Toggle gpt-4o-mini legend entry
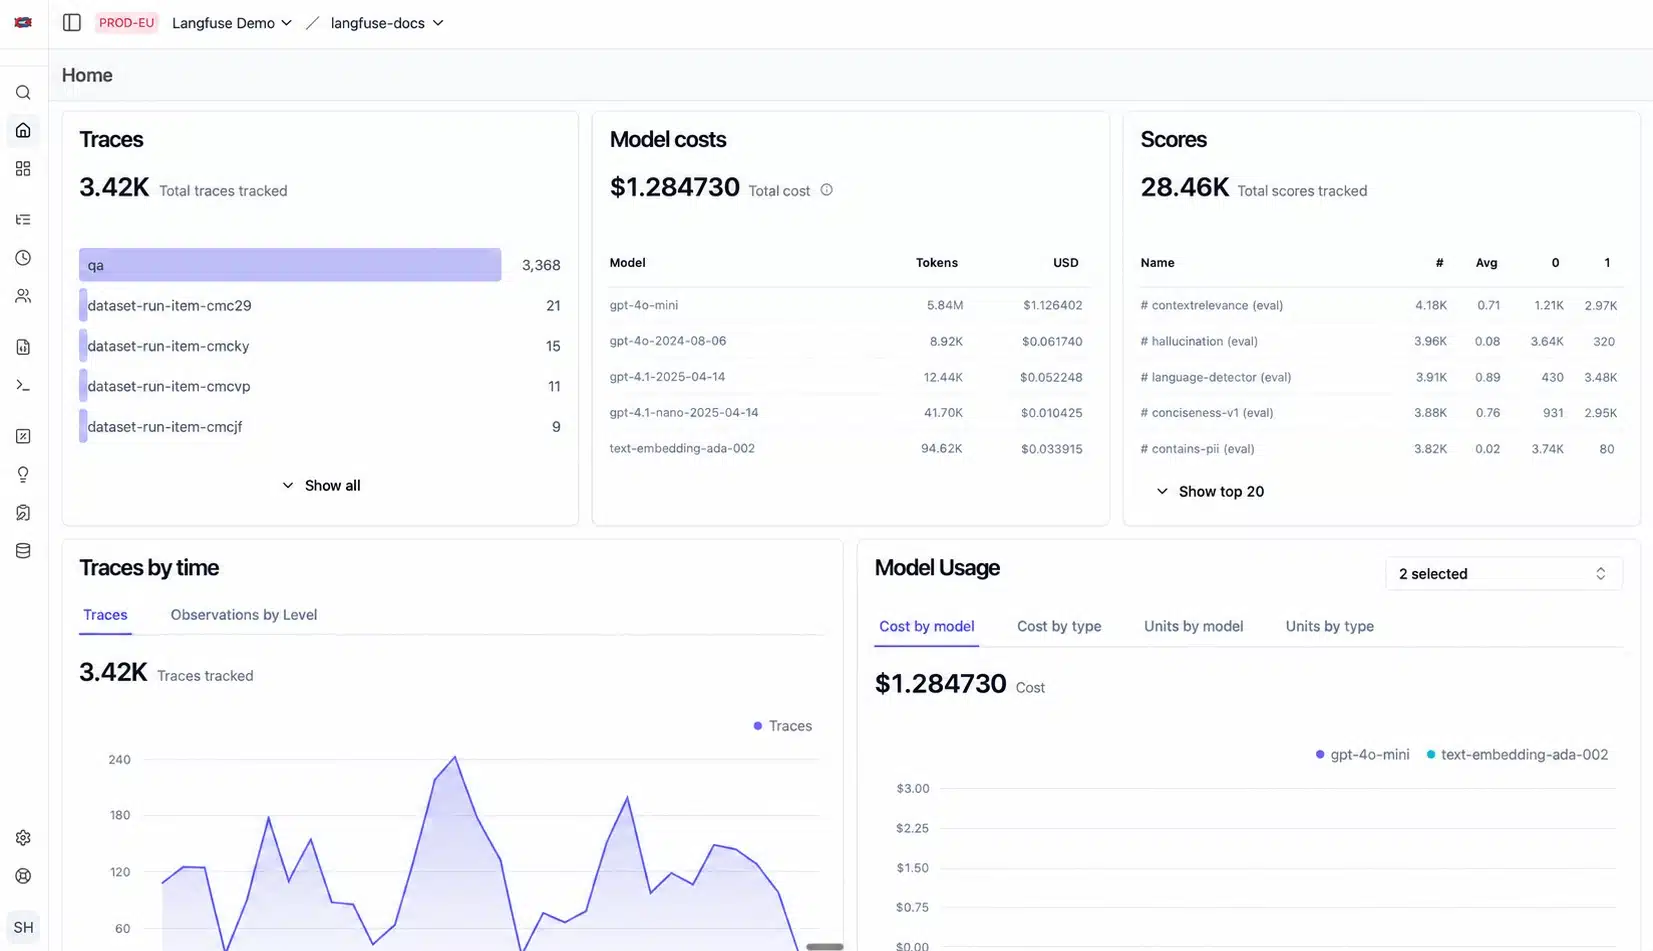 (x=1362, y=755)
